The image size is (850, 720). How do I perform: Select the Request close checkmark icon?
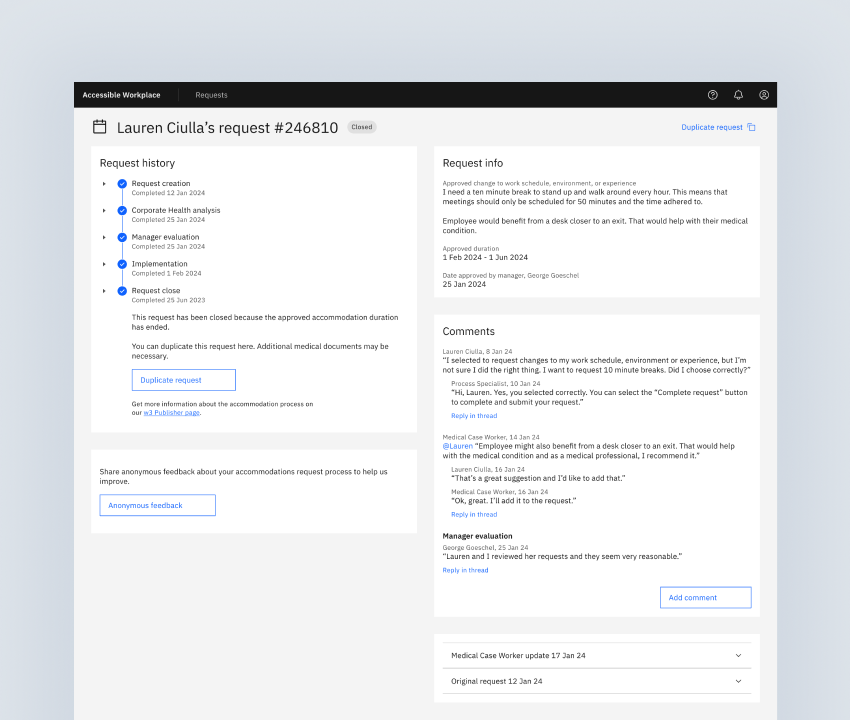[122, 290]
